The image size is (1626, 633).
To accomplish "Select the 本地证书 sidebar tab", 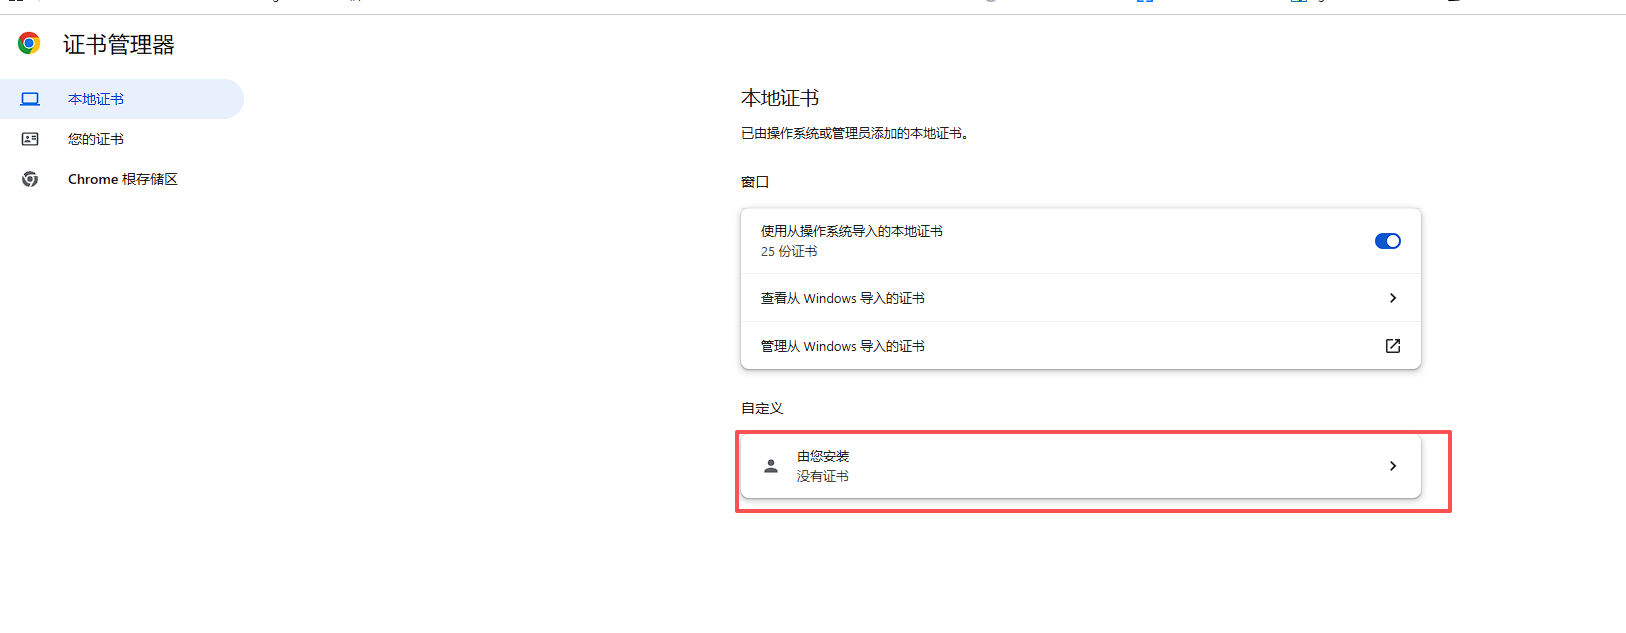I will tap(121, 99).
